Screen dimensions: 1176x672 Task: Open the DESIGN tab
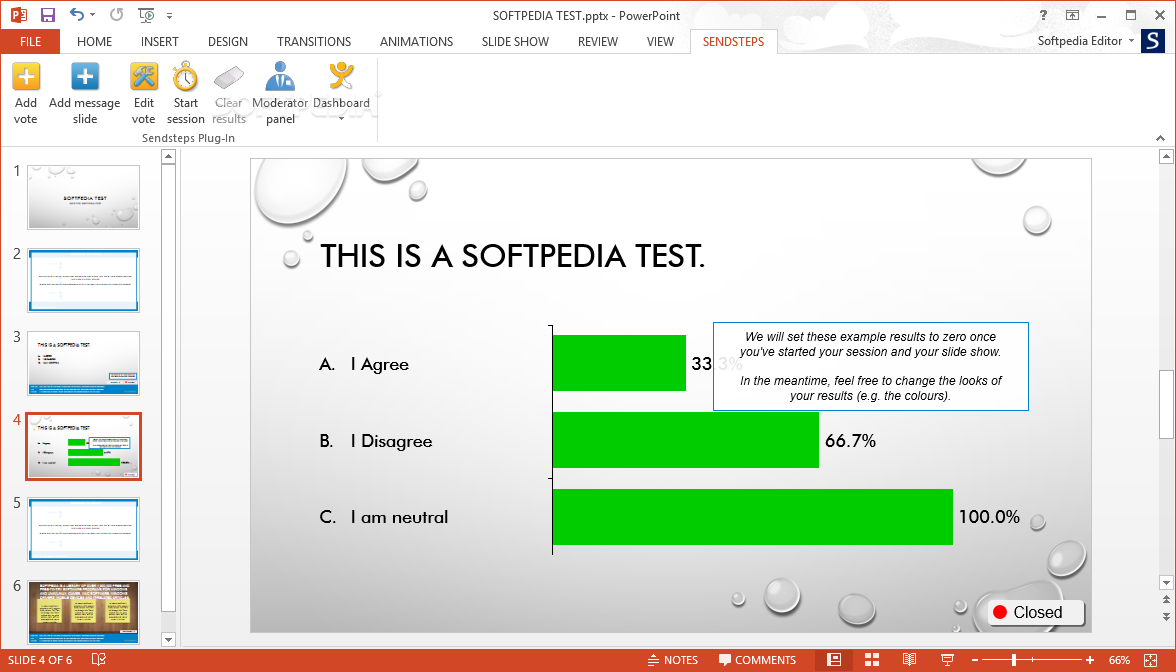(228, 41)
